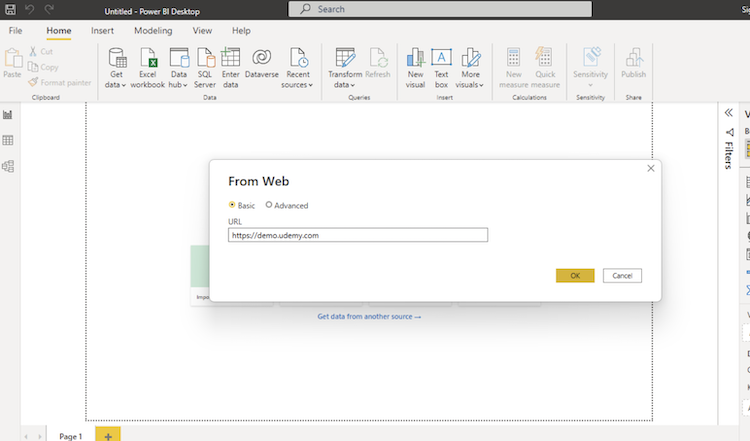The height and width of the screenshot is (441, 750).
Task: Close the From Web dialog
Action: tap(651, 168)
